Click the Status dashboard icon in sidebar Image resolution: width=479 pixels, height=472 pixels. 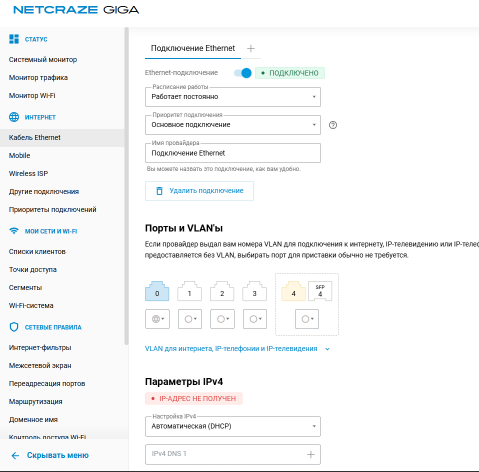tap(14, 39)
